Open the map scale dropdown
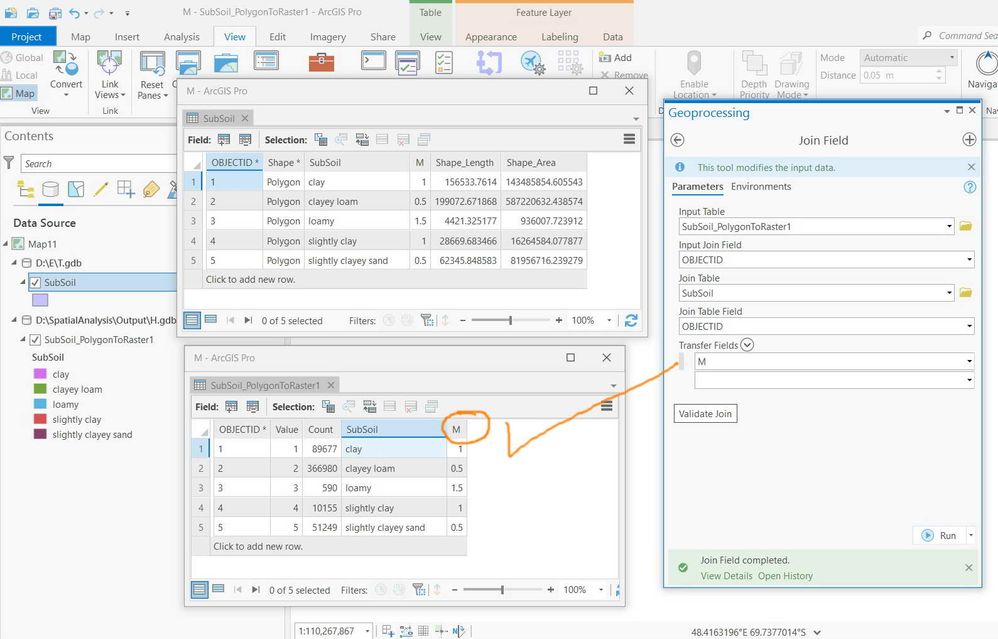The width and height of the screenshot is (998, 639). click(367, 631)
